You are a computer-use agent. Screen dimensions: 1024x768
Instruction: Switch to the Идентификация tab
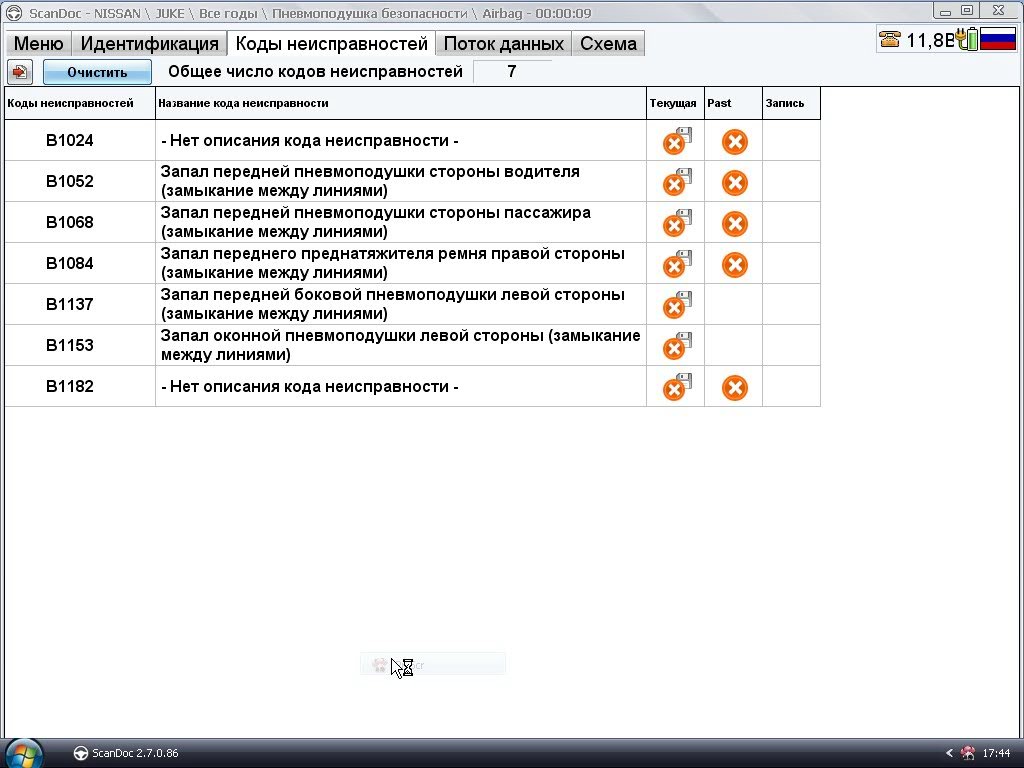(x=150, y=43)
